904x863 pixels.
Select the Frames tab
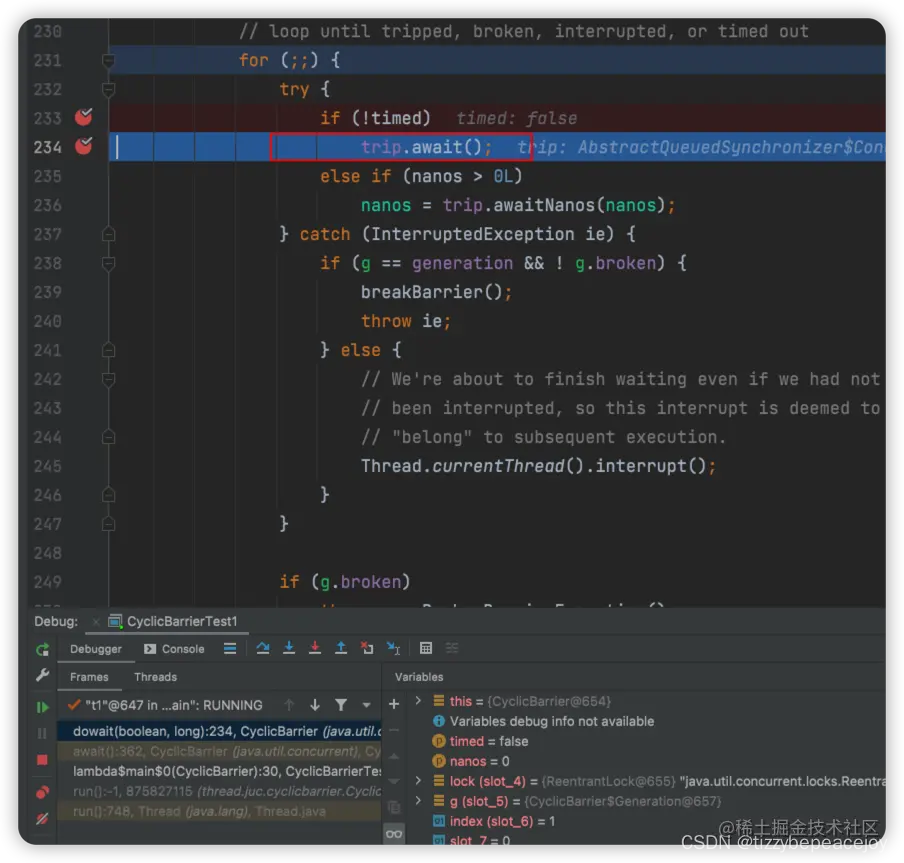[x=89, y=677]
